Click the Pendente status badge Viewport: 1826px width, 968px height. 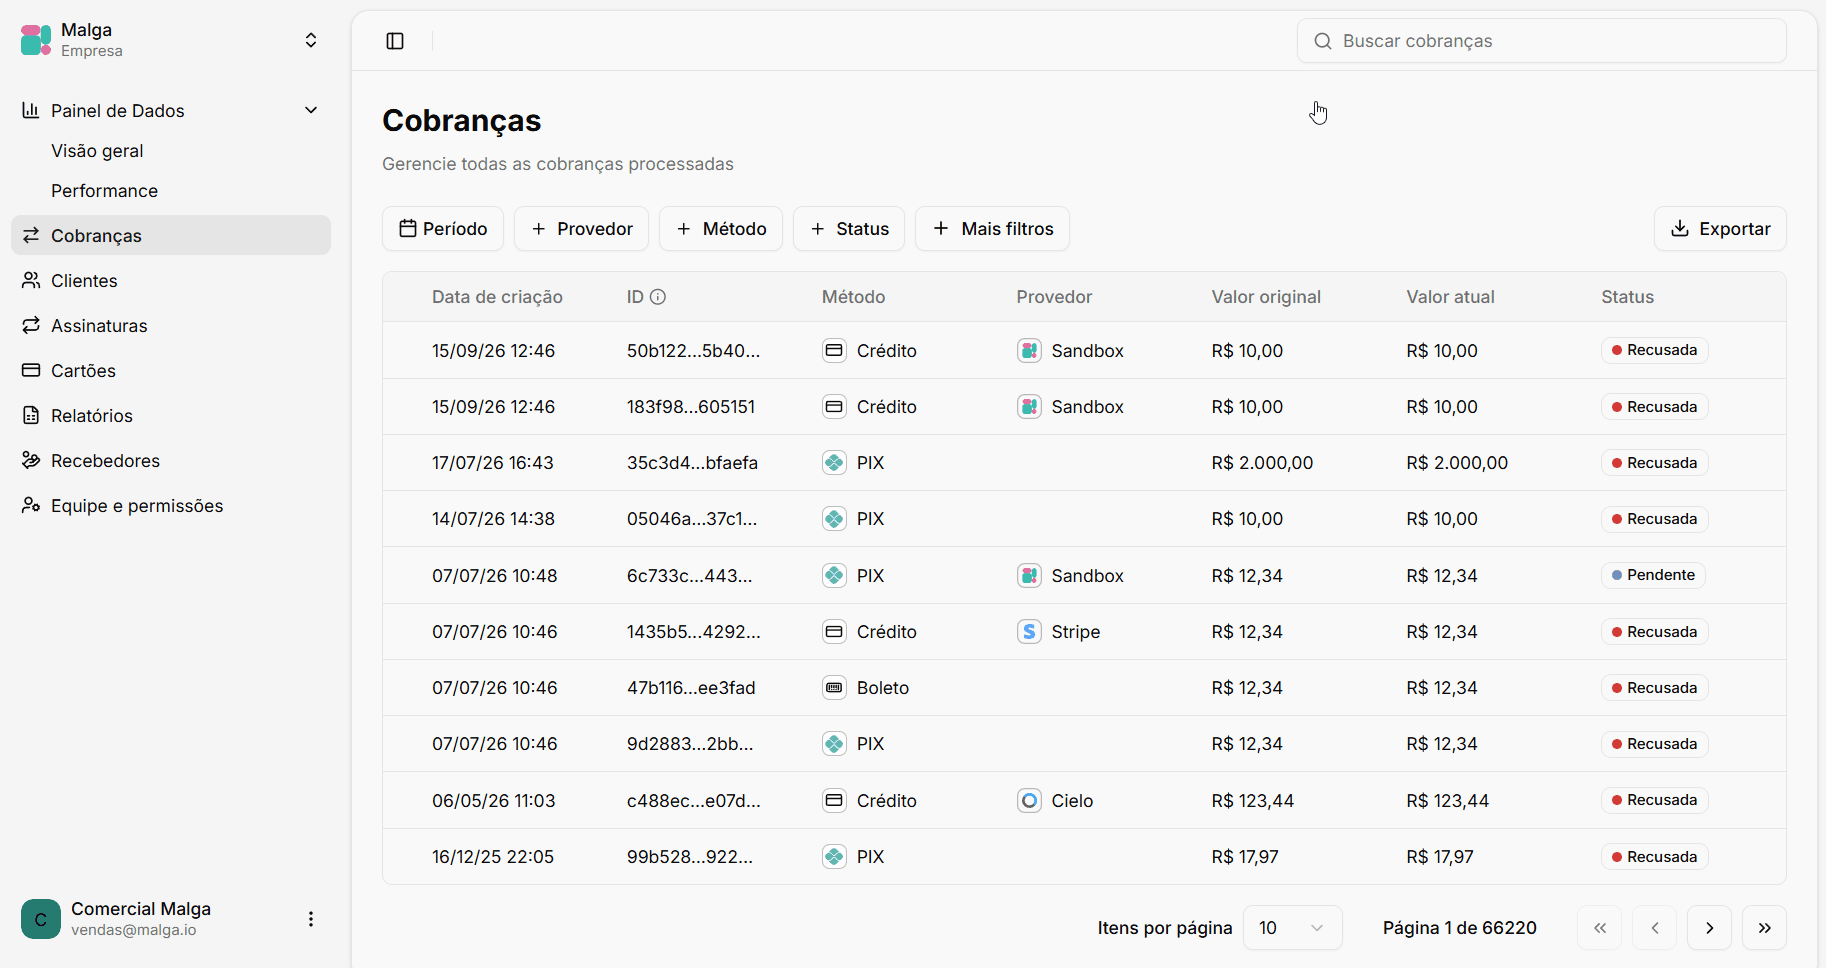tap(1653, 575)
